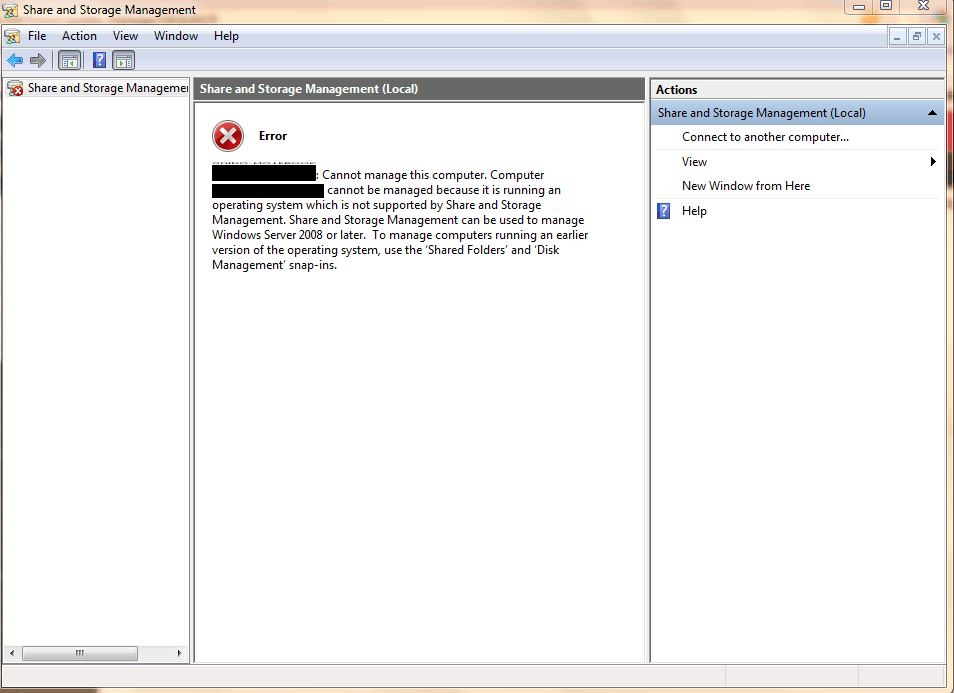Open the Action menu

tap(79, 36)
